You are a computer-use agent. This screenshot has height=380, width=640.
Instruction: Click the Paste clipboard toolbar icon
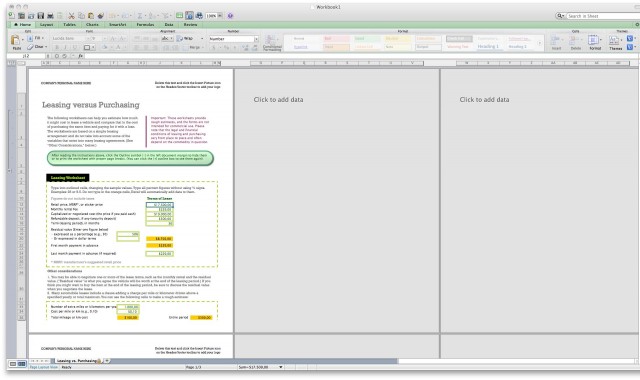91,16
